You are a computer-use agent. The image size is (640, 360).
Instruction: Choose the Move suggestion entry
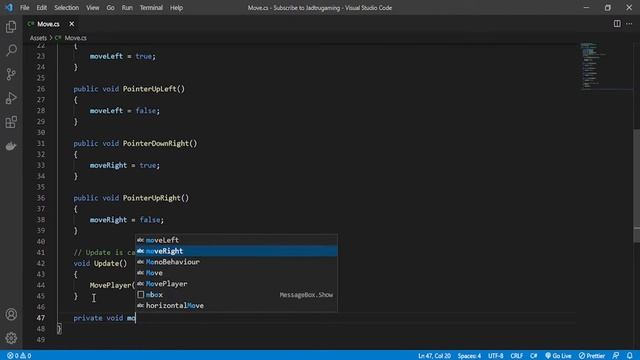pyautogui.click(x=236, y=273)
